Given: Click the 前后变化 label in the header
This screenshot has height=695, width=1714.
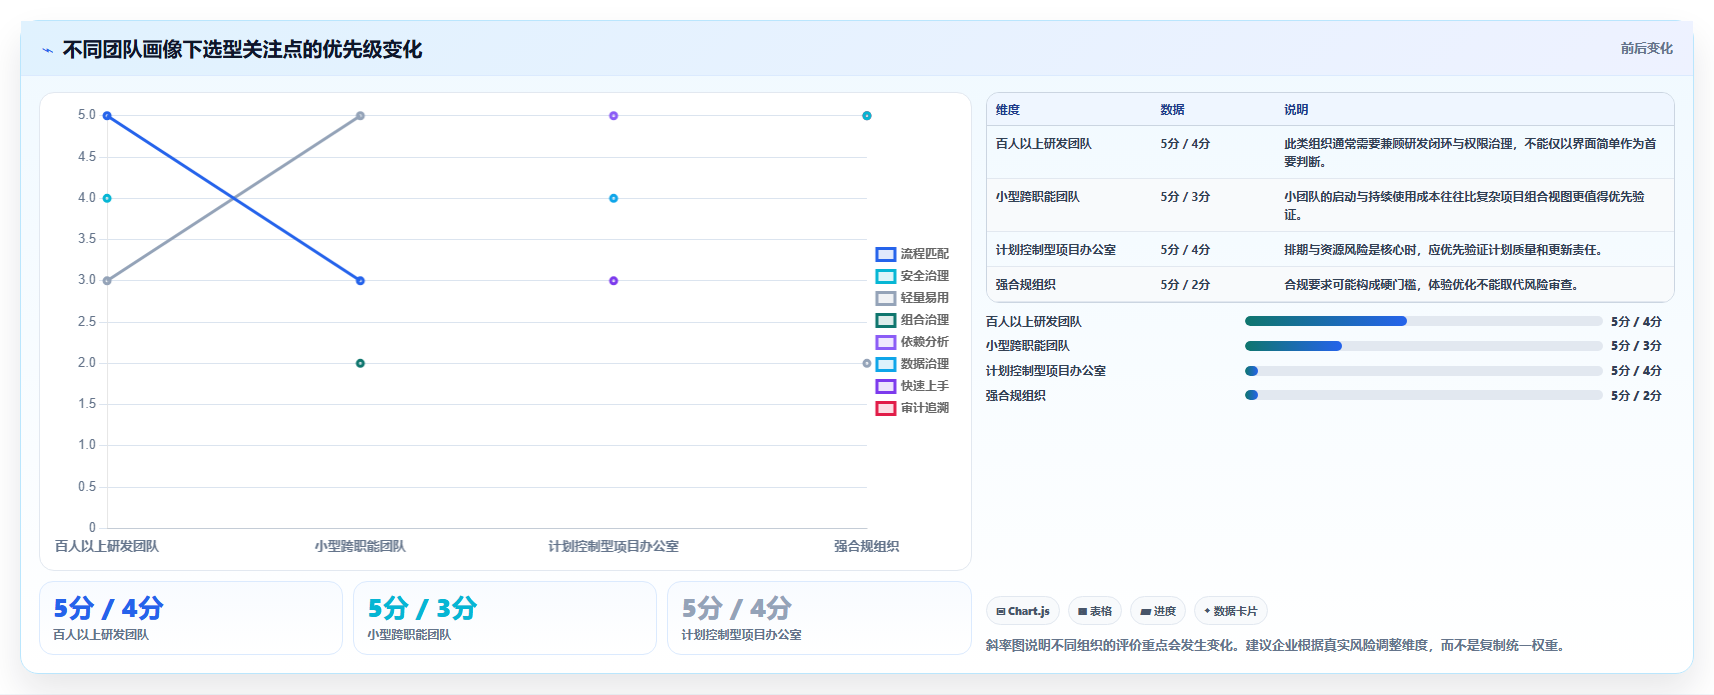Looking at the screenshot, I should pyautogui.click(x=1646, y=48).
